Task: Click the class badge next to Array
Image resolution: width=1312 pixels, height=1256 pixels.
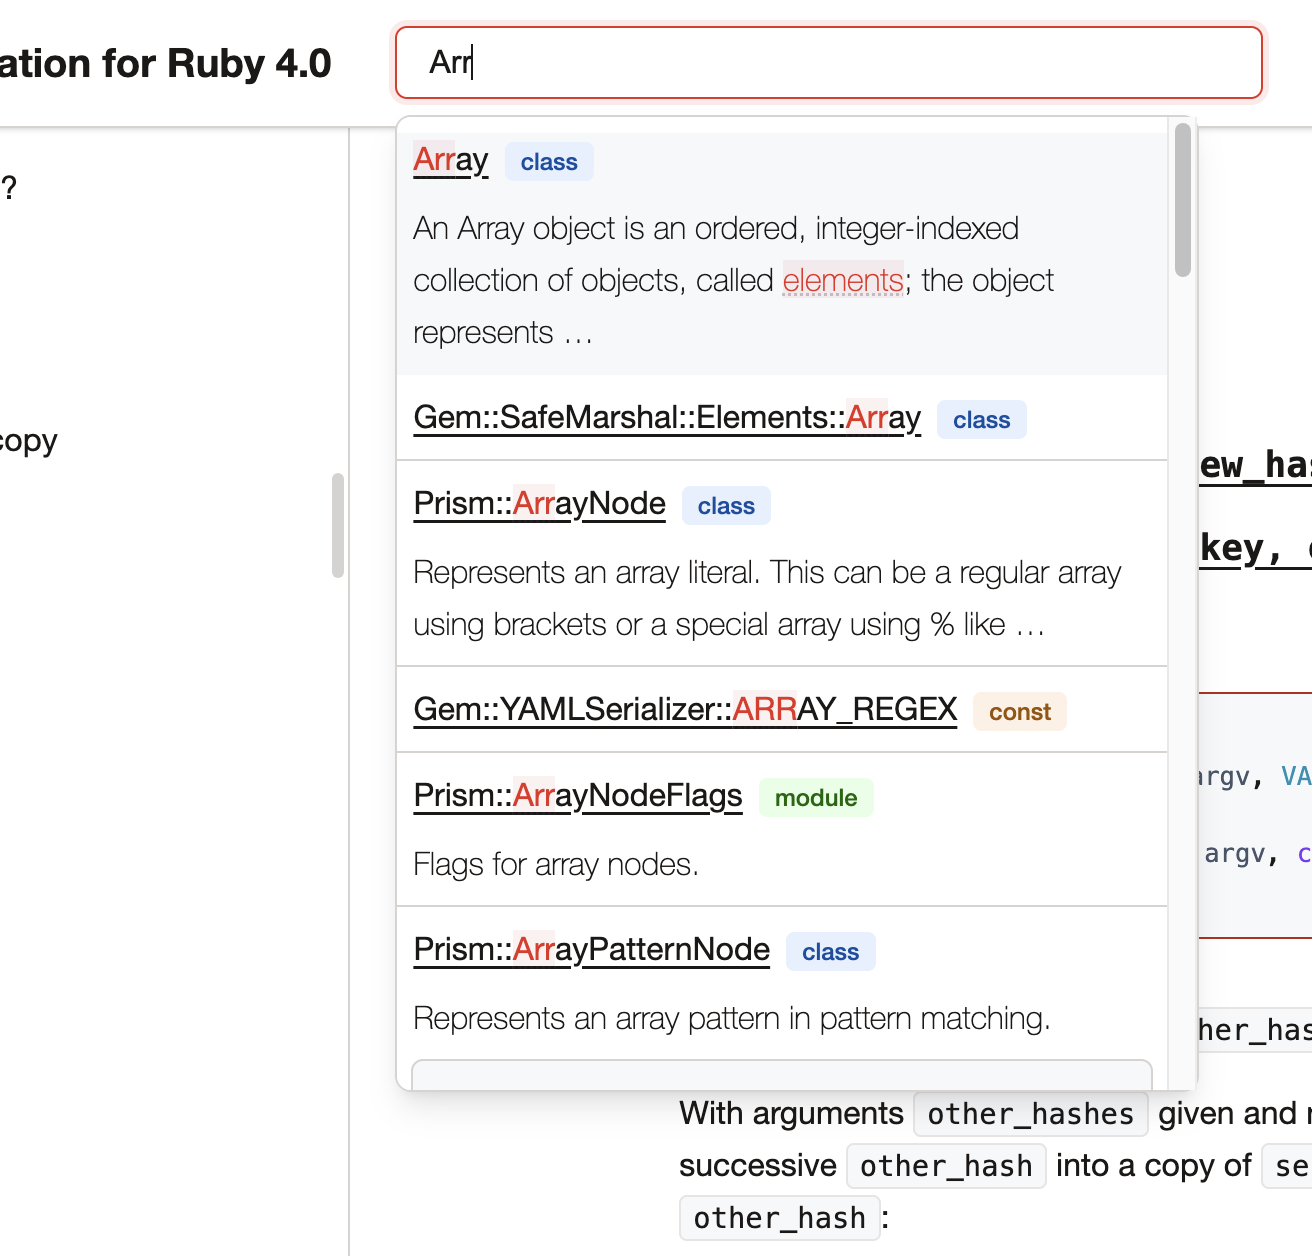Action: pyautogui.click(x=548, y=161)
